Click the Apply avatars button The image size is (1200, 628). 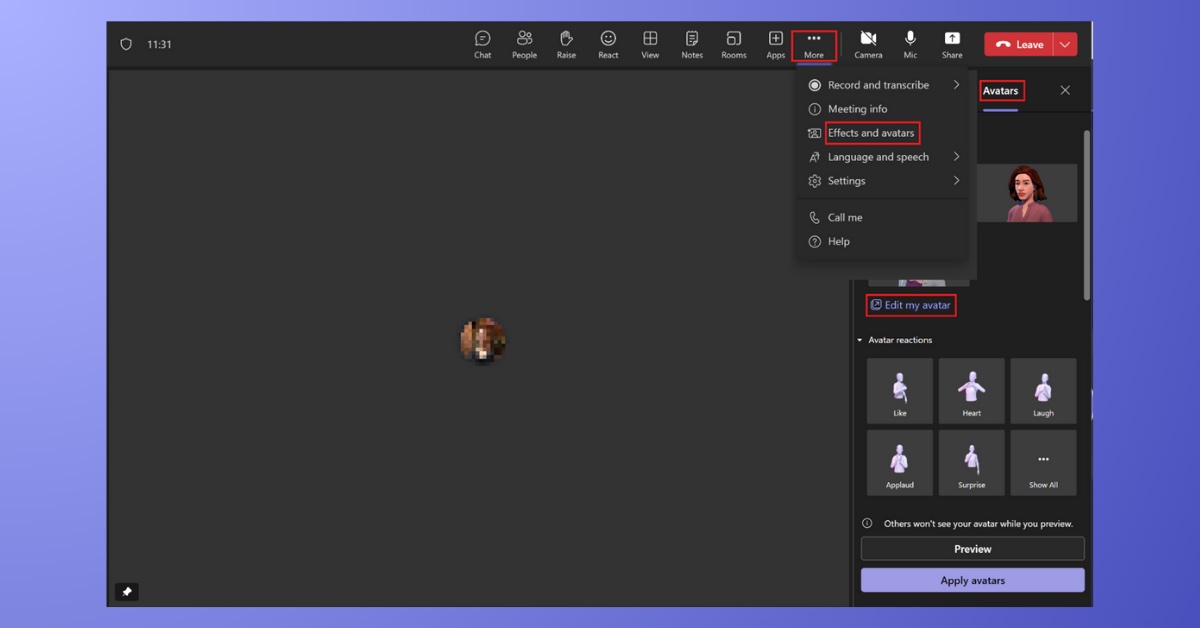[972, 580]
